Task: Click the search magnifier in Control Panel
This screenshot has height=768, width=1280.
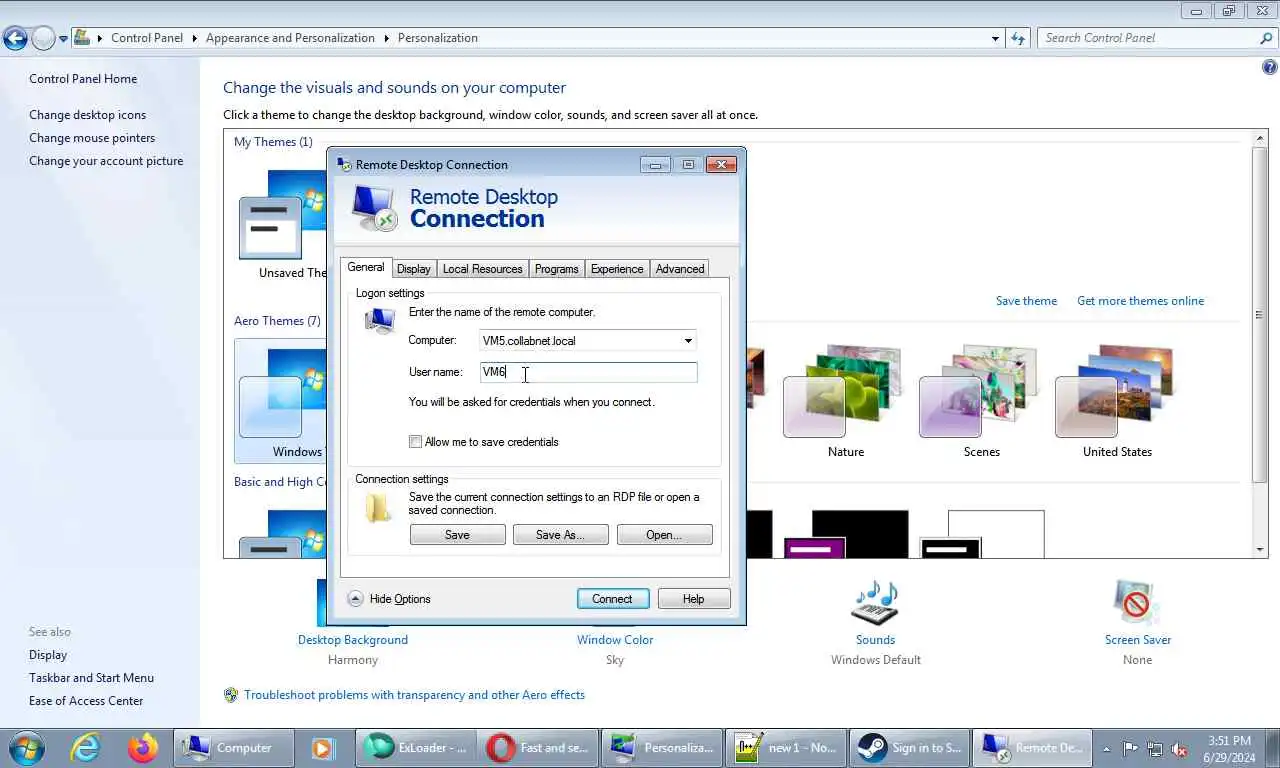Action: pyautogui.click(x=1266, y=38)
